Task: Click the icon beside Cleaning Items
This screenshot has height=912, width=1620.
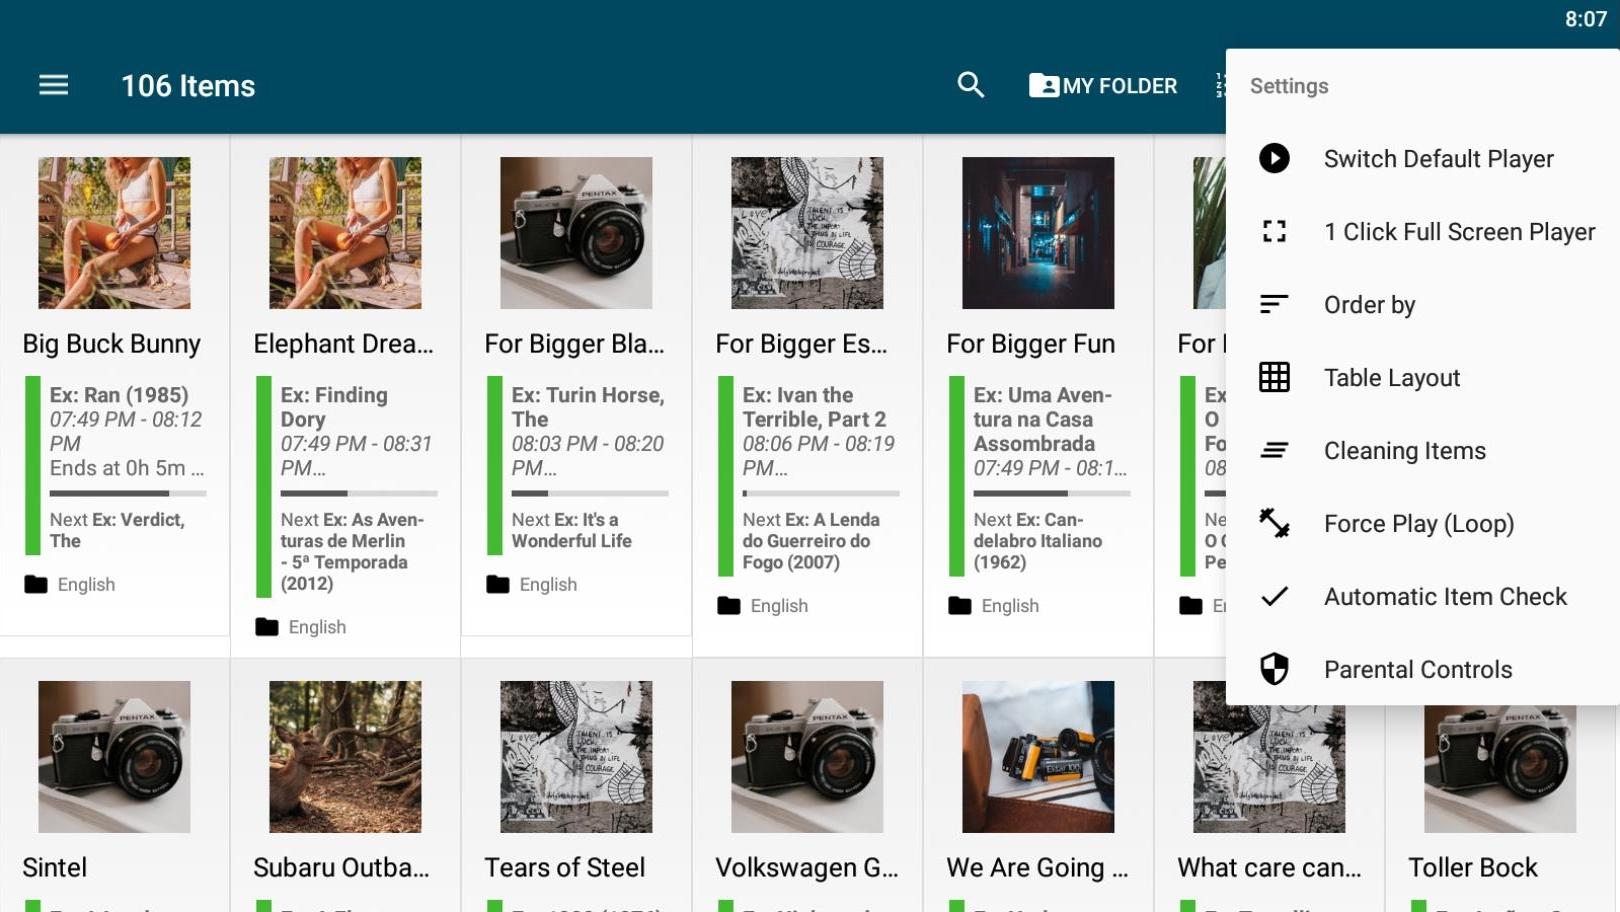Action: click(x=1274, y=450)
